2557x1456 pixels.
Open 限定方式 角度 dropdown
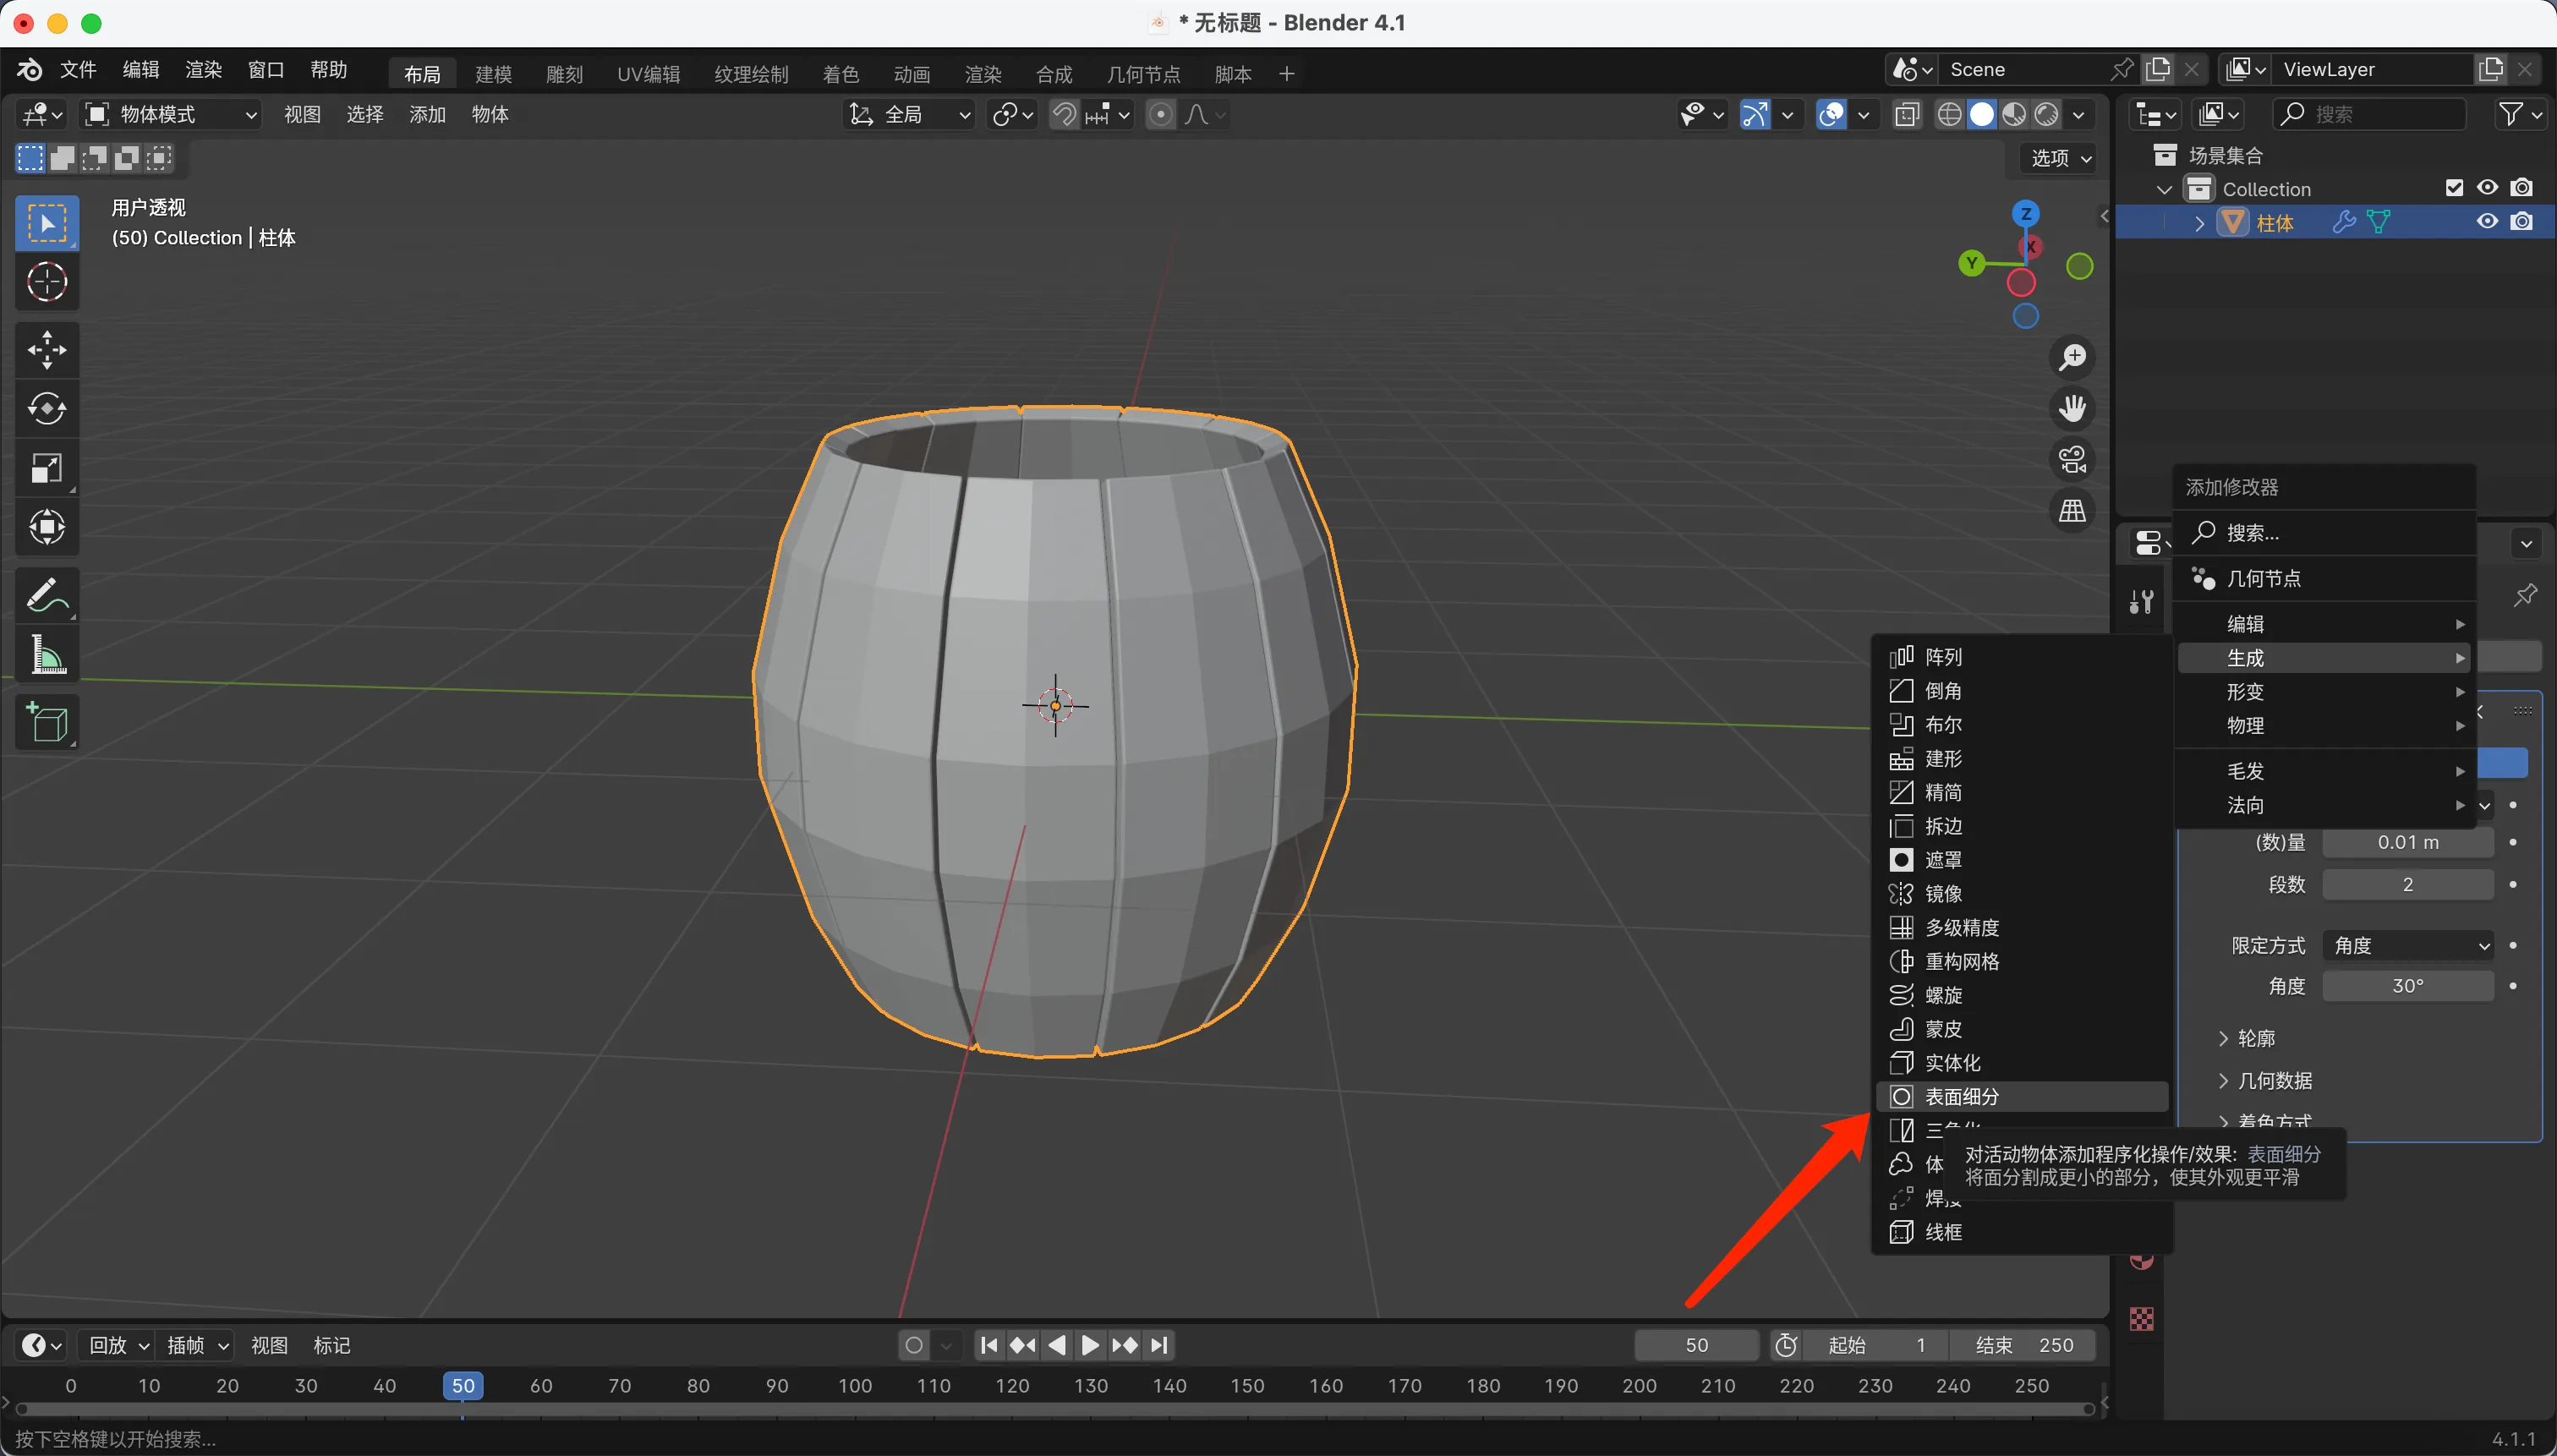click(x=2408, y=945)
